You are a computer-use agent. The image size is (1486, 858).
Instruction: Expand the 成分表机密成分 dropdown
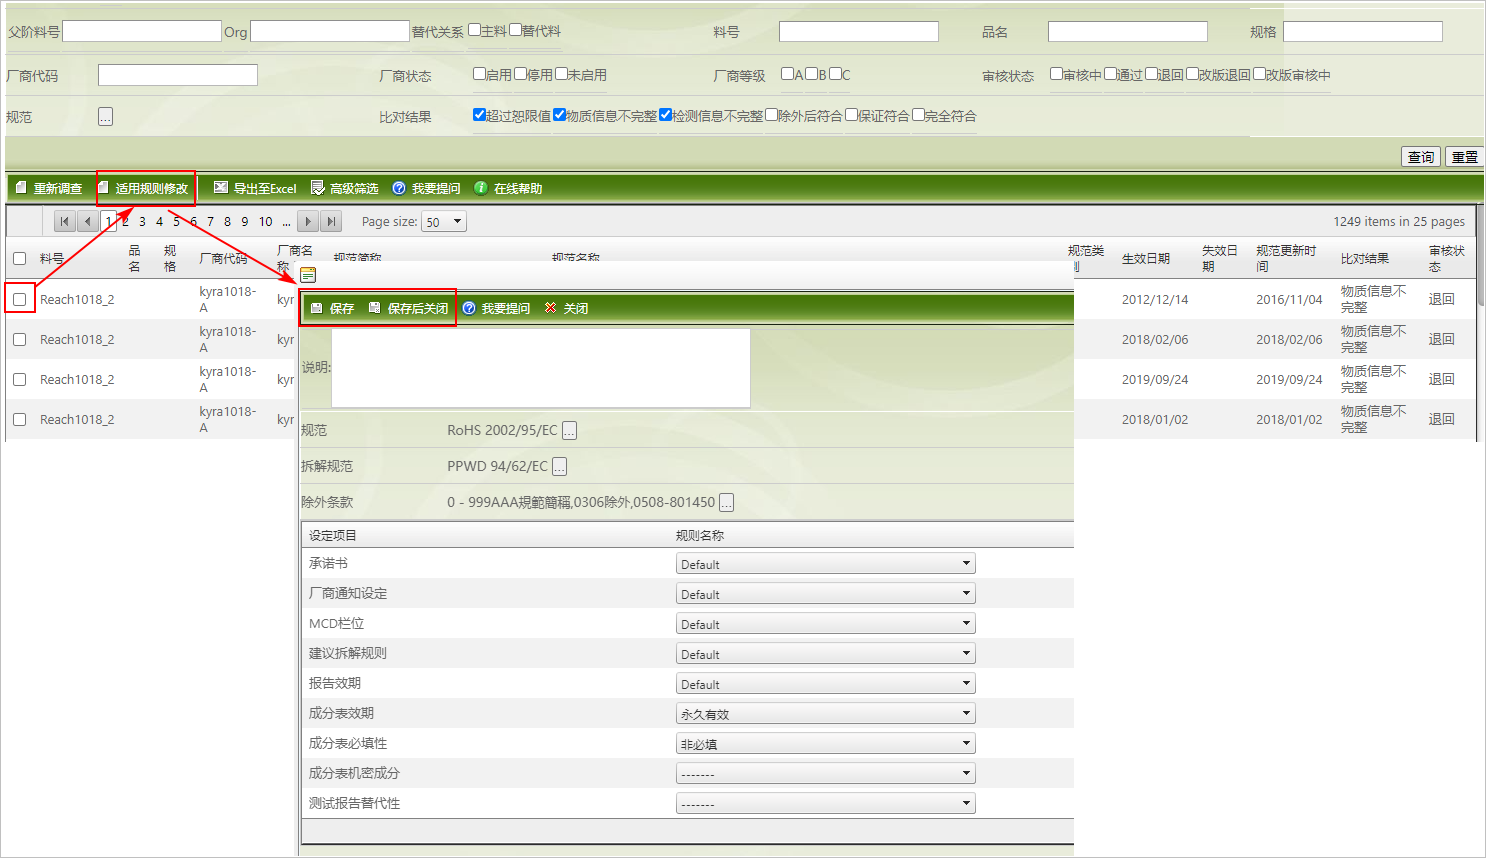click(826, 774)
